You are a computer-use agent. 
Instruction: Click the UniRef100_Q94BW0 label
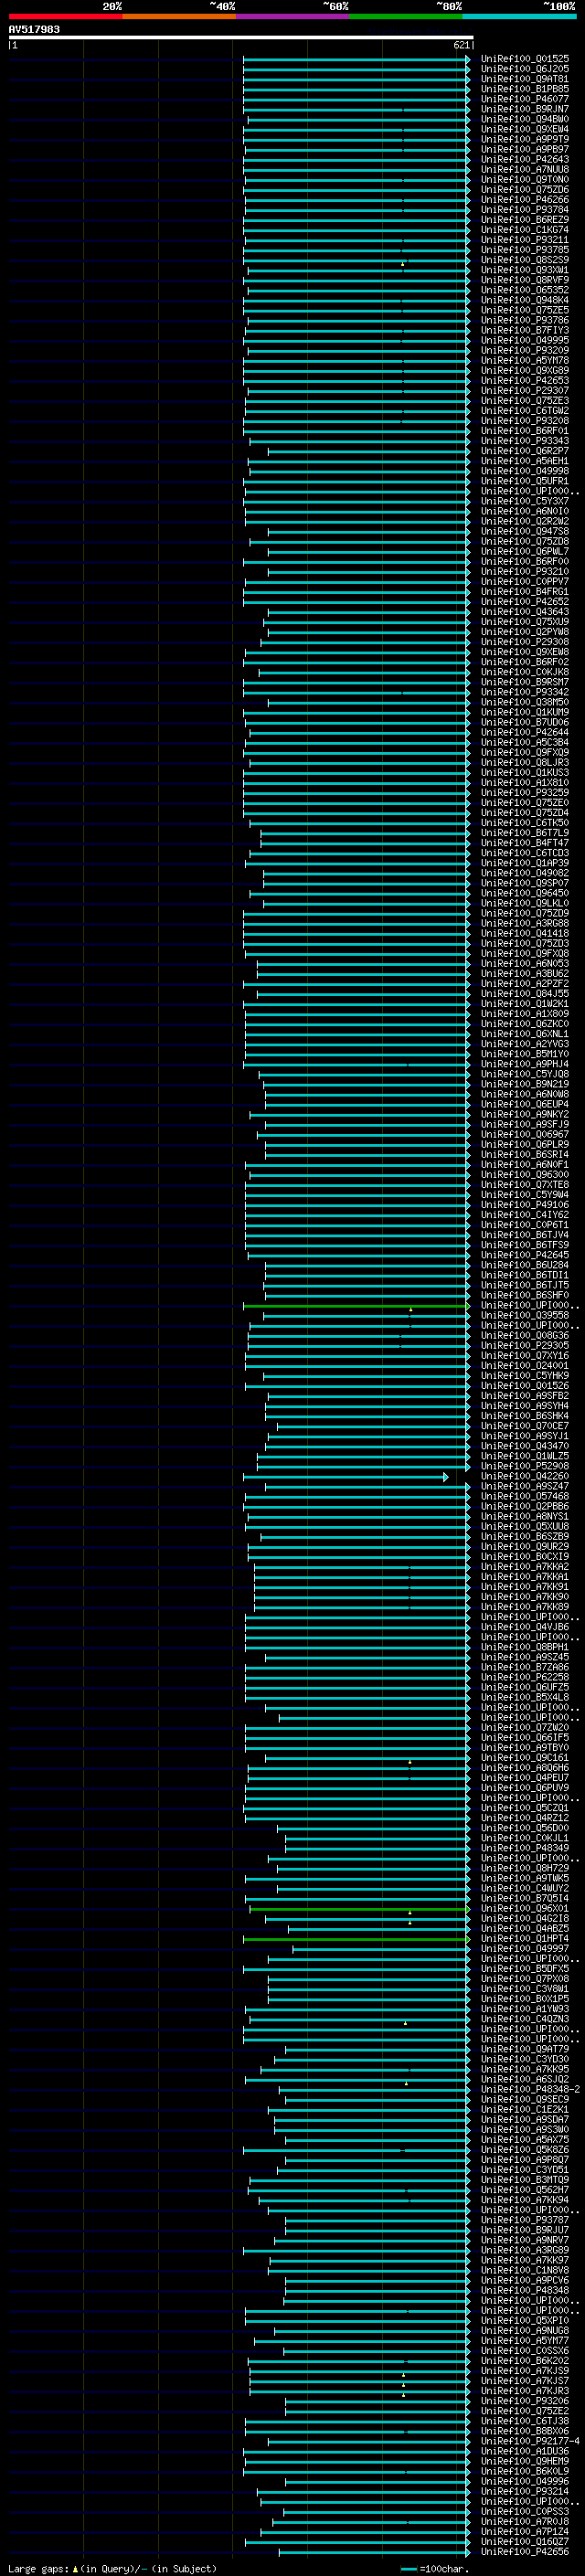pos(525,119)
